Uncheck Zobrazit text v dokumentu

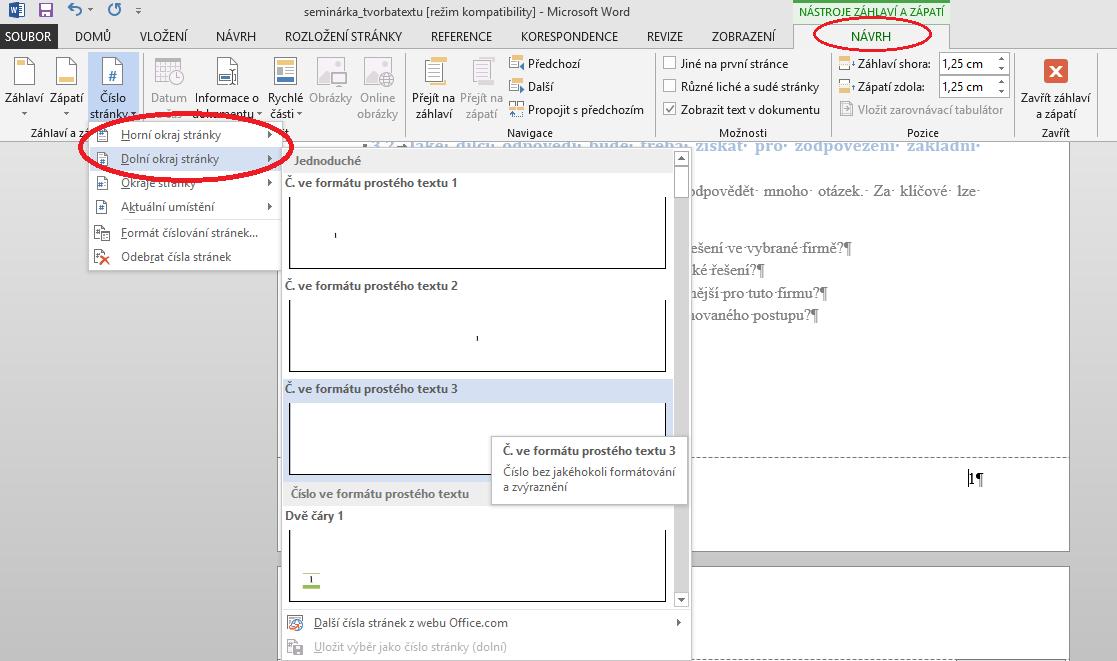pyautogui.click(x=669, y=109)
